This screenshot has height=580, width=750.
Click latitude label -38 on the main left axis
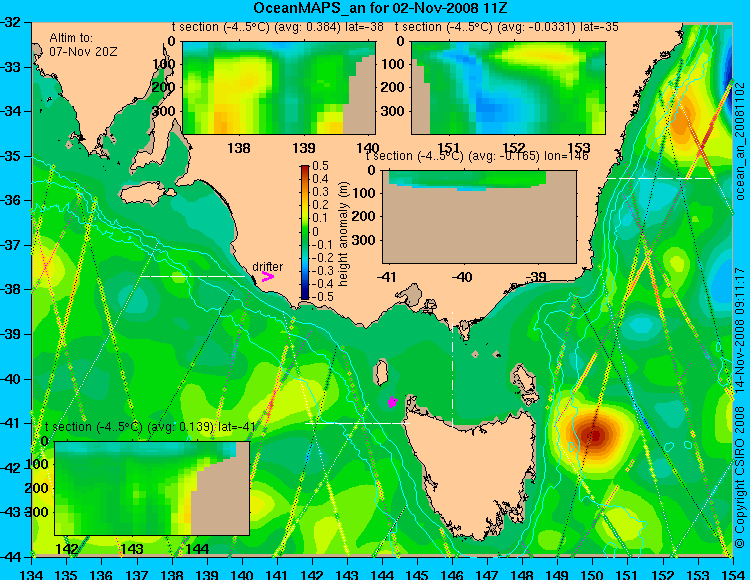(11, 289)
